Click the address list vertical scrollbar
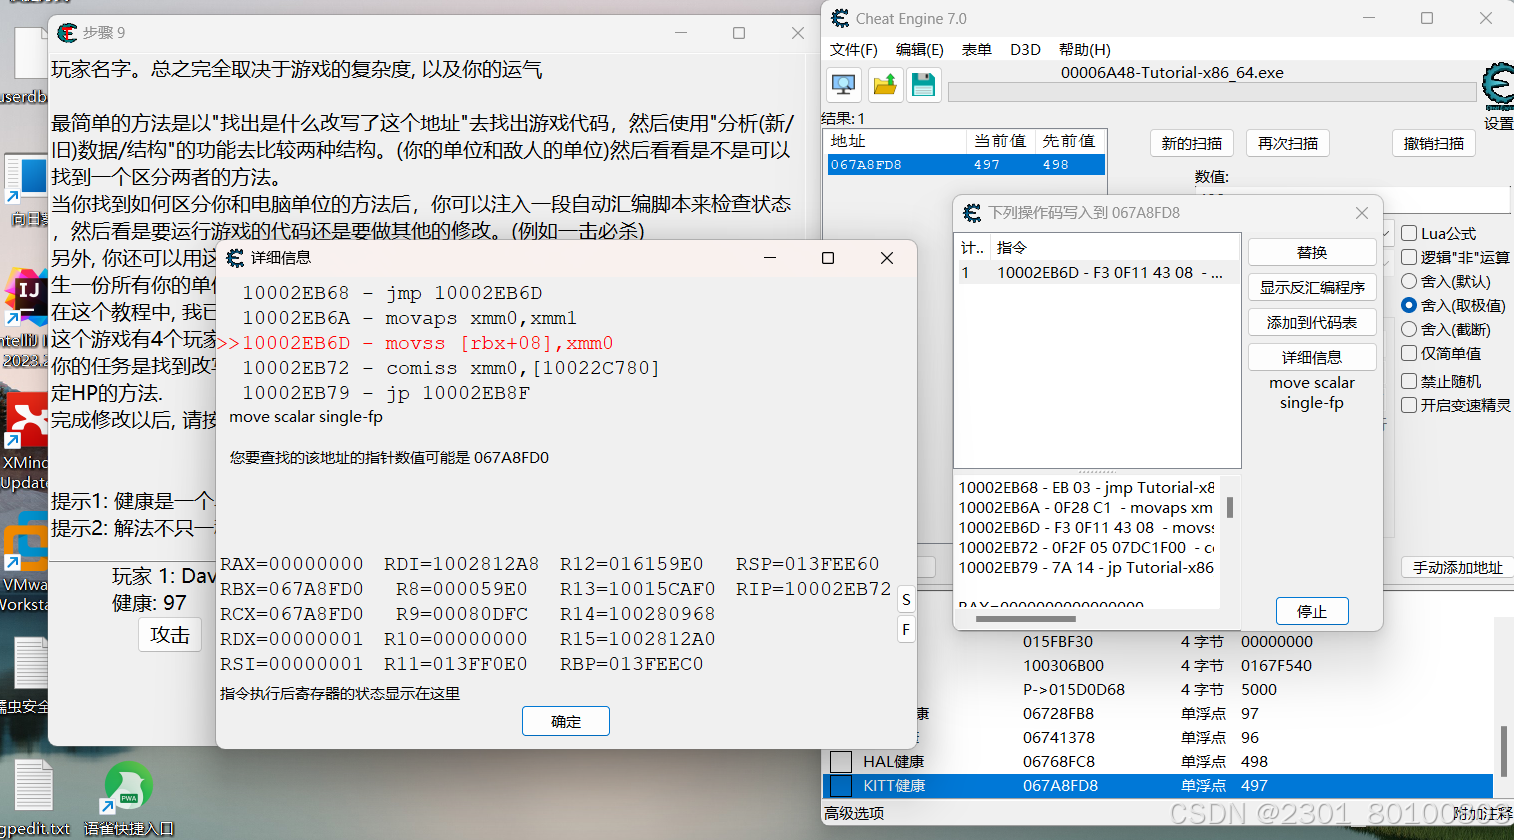Image resolution: width=1514 pixels, height=840 pixels. (x=1502, y=750)
